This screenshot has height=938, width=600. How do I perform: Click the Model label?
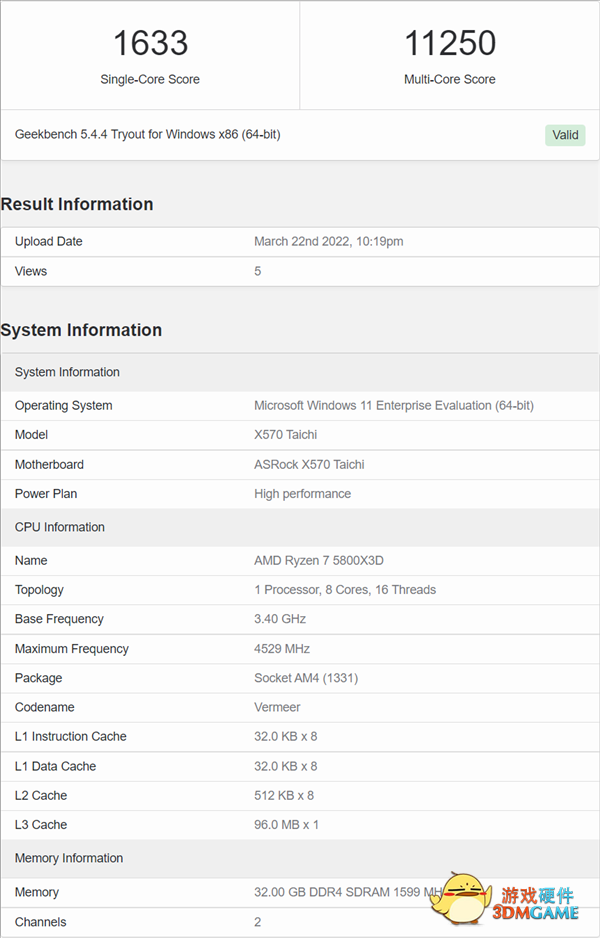point(31,435)
